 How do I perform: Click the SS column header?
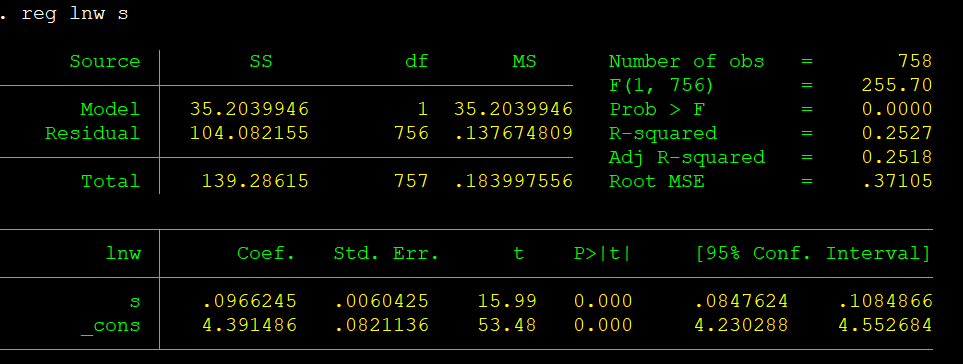(x=261, y=61)
